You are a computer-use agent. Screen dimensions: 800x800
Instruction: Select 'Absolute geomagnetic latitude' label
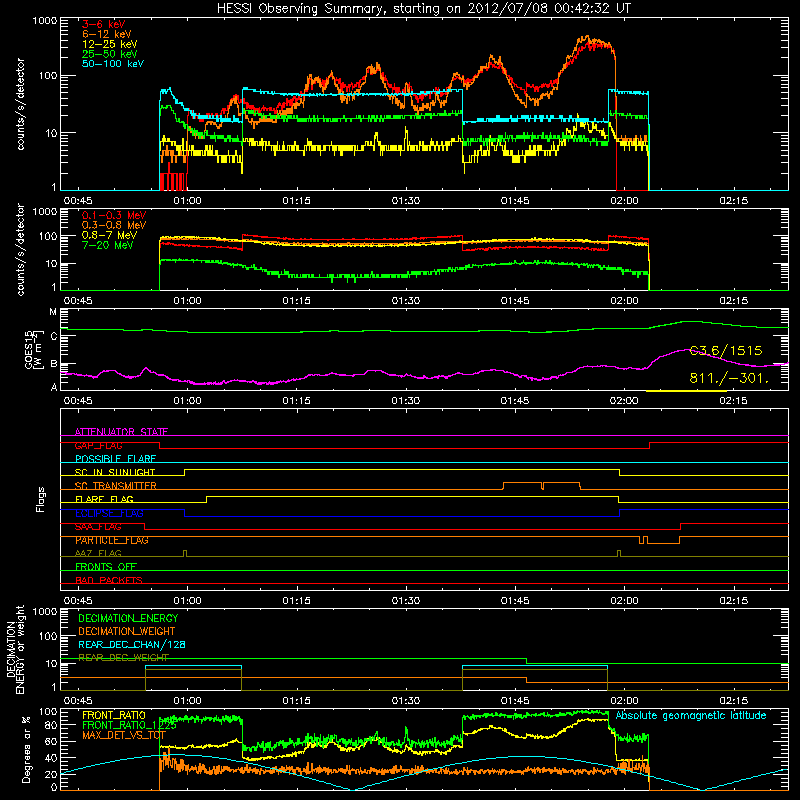691,716
